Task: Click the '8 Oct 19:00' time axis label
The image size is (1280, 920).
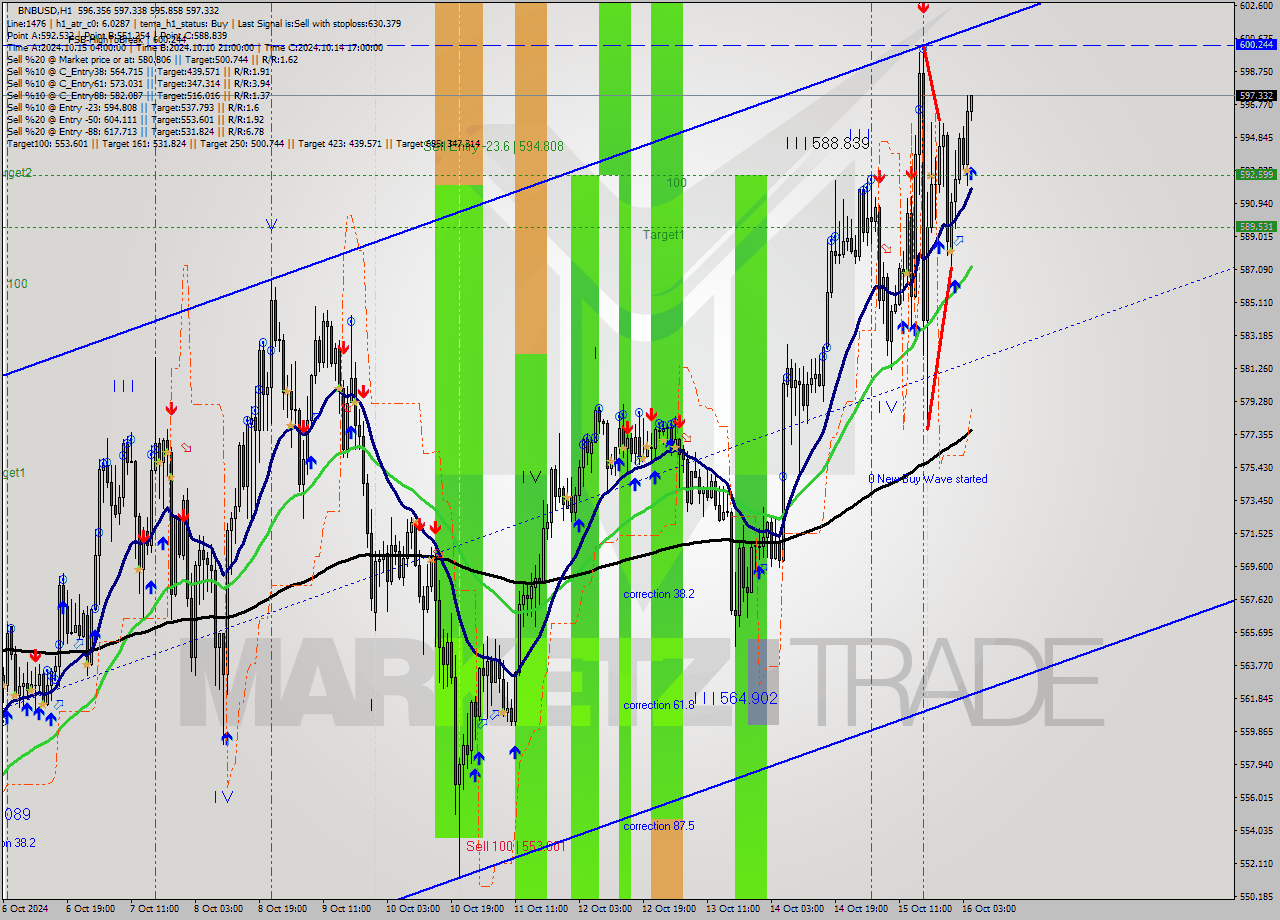Action: coord(282,909)
